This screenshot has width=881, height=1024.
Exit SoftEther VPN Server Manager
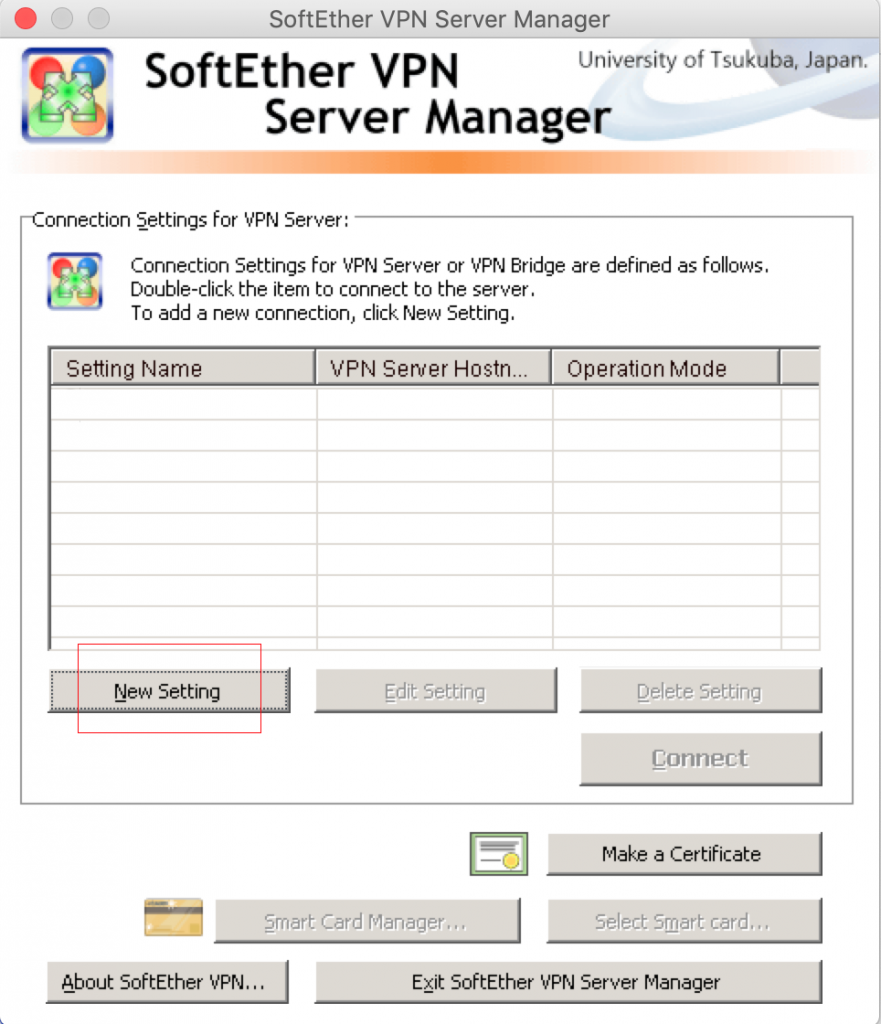click(568, 982)
